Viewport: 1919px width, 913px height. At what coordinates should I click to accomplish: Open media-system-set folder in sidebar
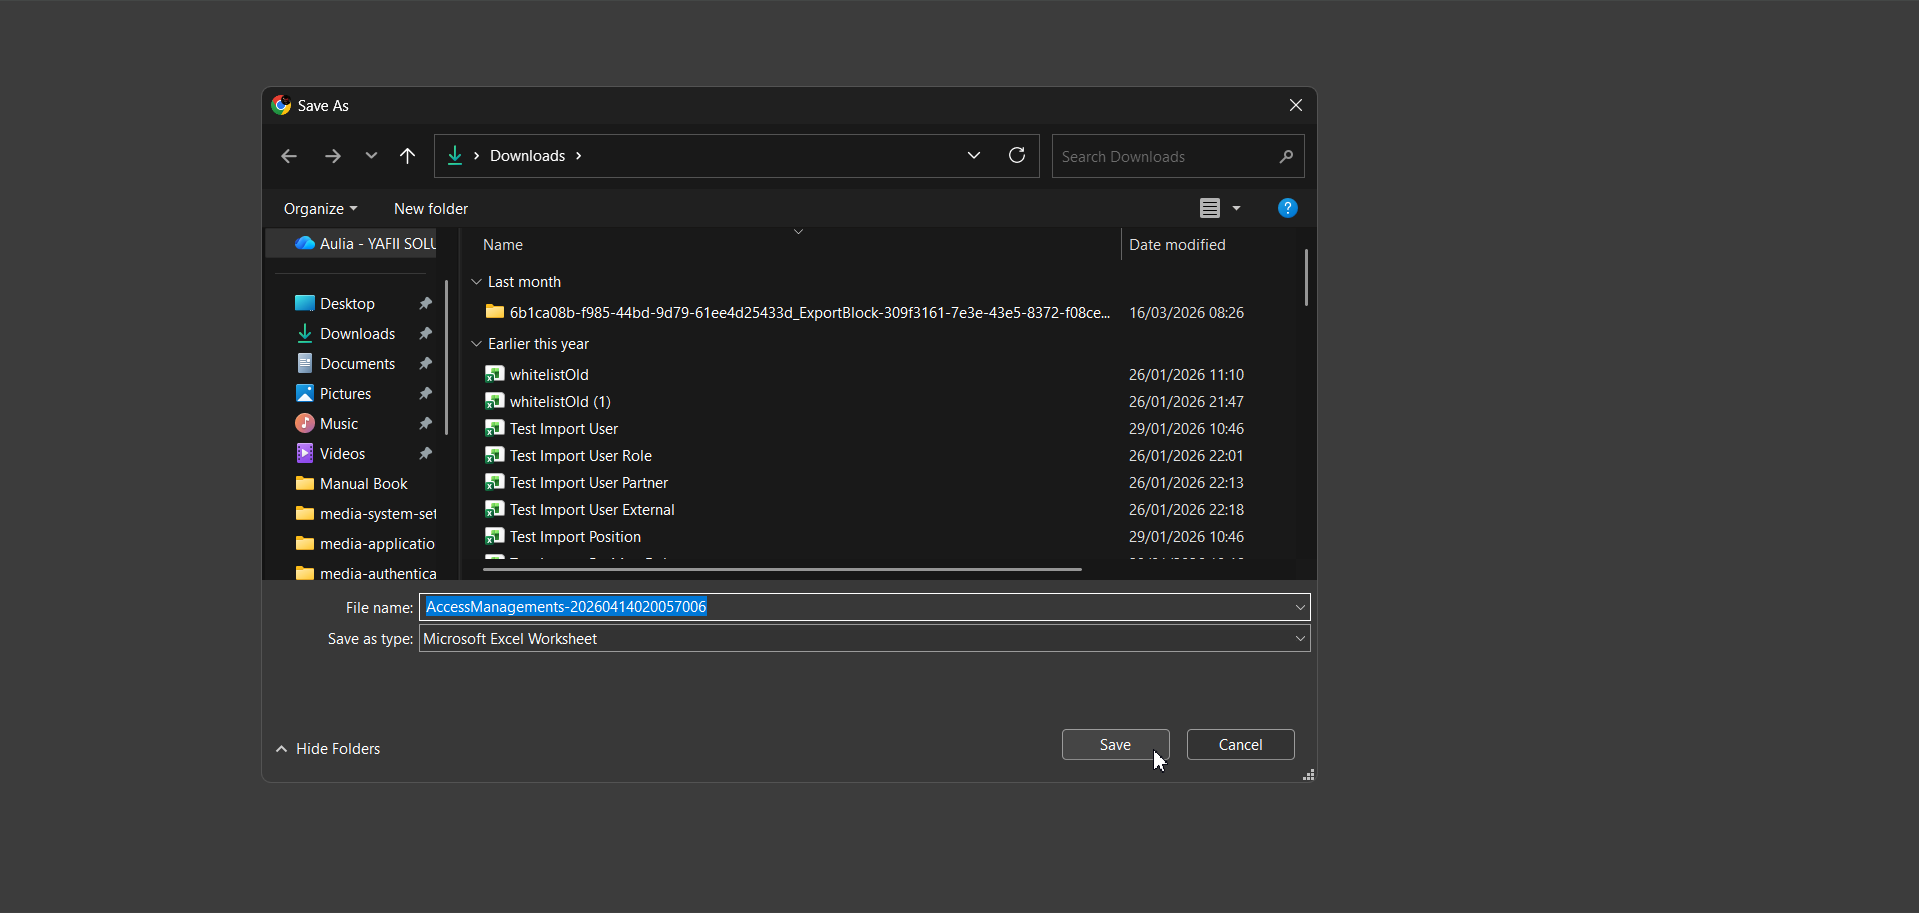(x=365, y=513)
